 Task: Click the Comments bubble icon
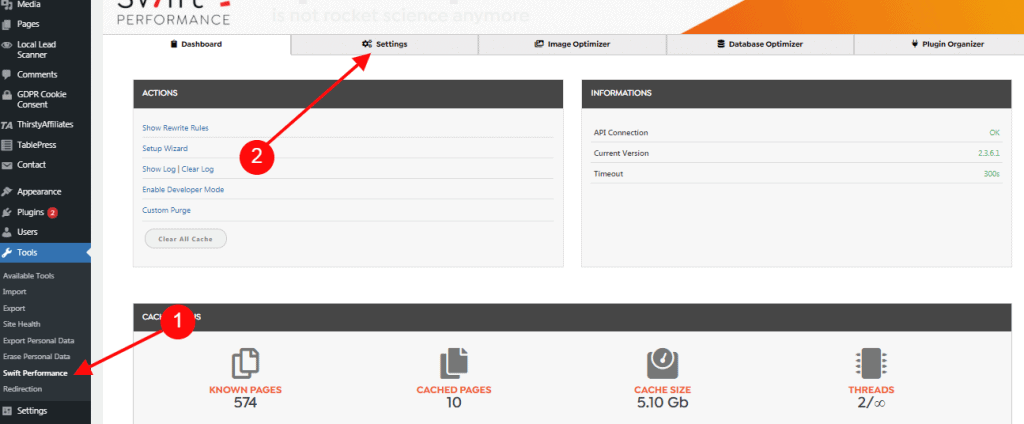pos(7,74)
